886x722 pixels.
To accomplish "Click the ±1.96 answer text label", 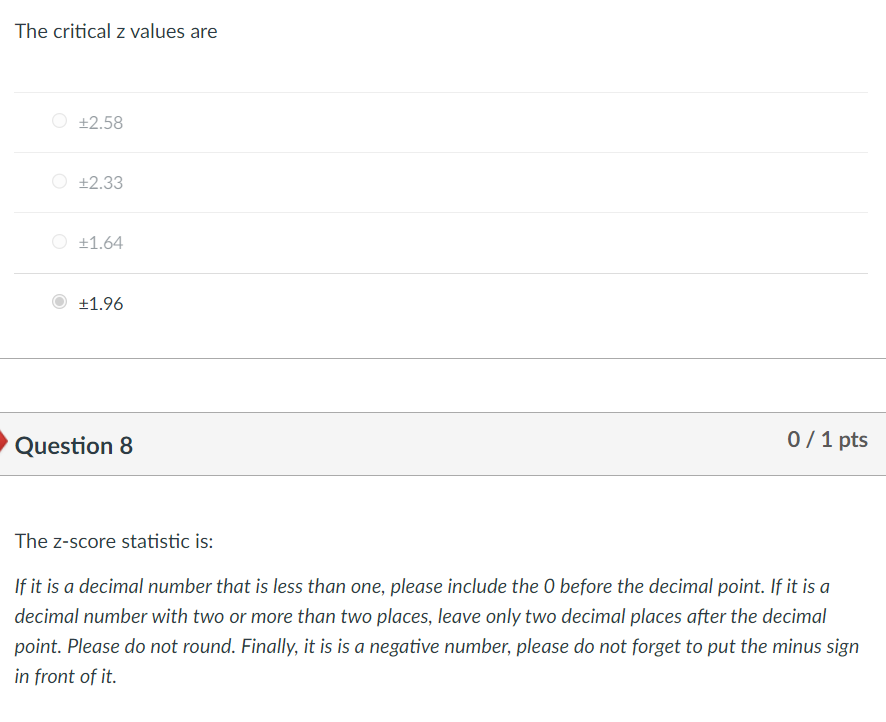I will [99, 304].
